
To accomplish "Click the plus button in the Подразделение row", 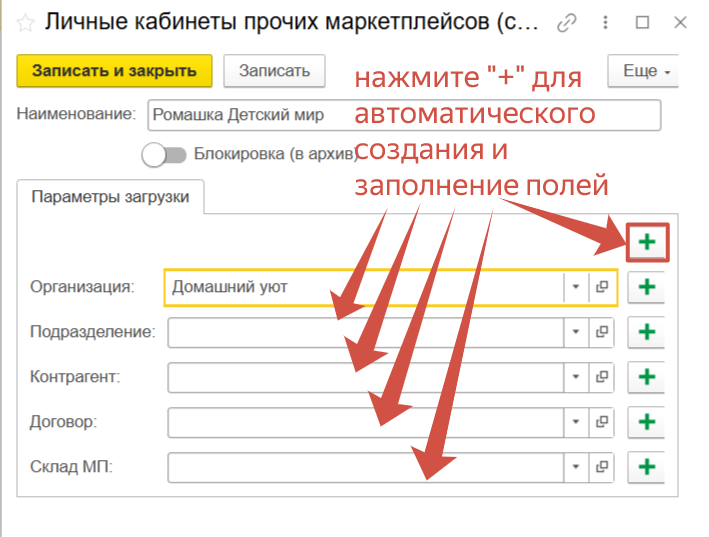I will click(x=647, y=332).
